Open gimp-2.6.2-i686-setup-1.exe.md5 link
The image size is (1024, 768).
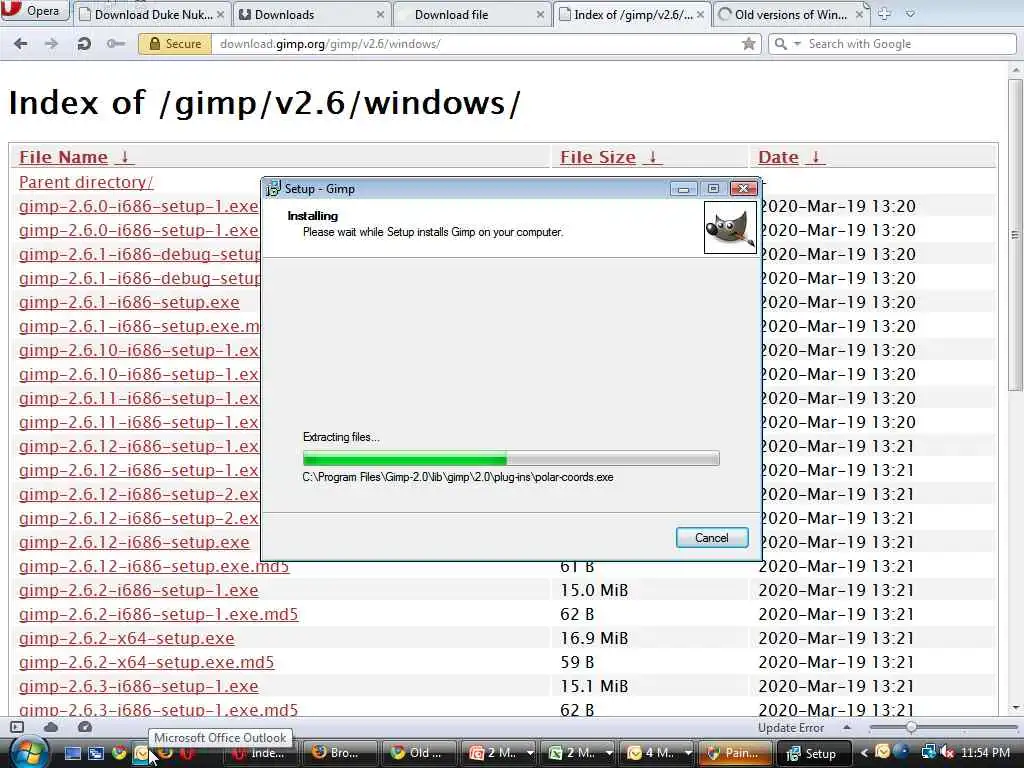(x=158, y=615)
